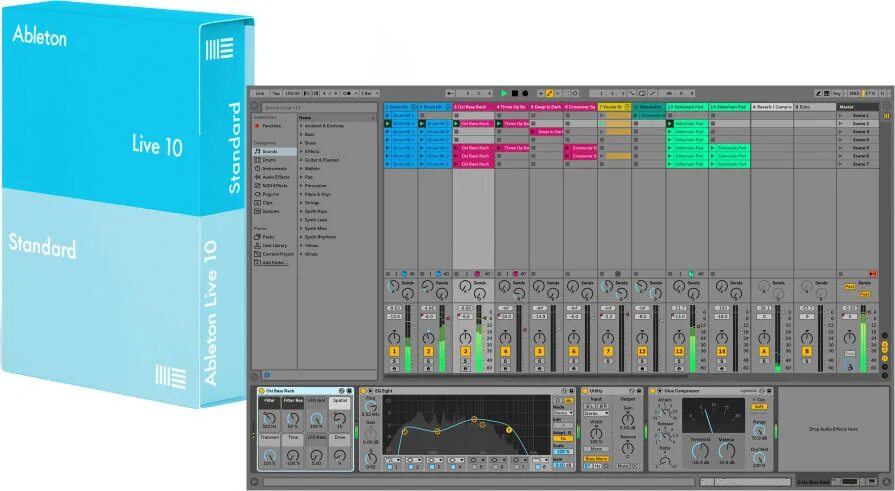The height and width of the screenshot is (491, 895).
Task: Launch Scene 7 with its play triangle
Action: pyautogui.click(x=840, y=164)
